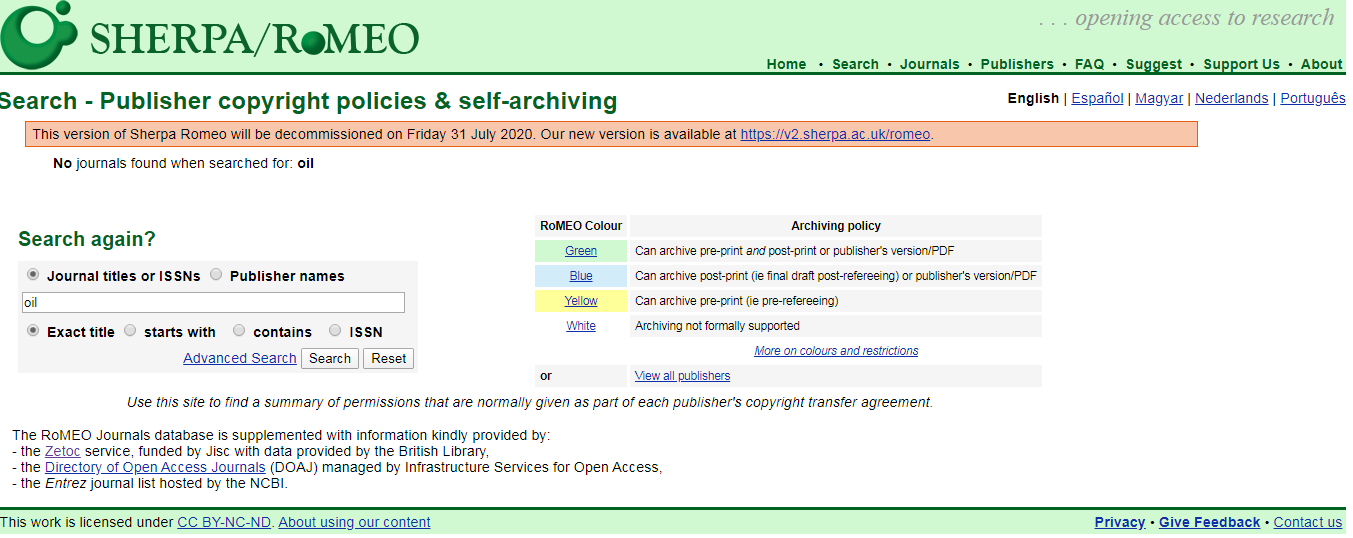1353x538 pixels.
Task: Open the Journals menu item
Action: pos(929,64)
